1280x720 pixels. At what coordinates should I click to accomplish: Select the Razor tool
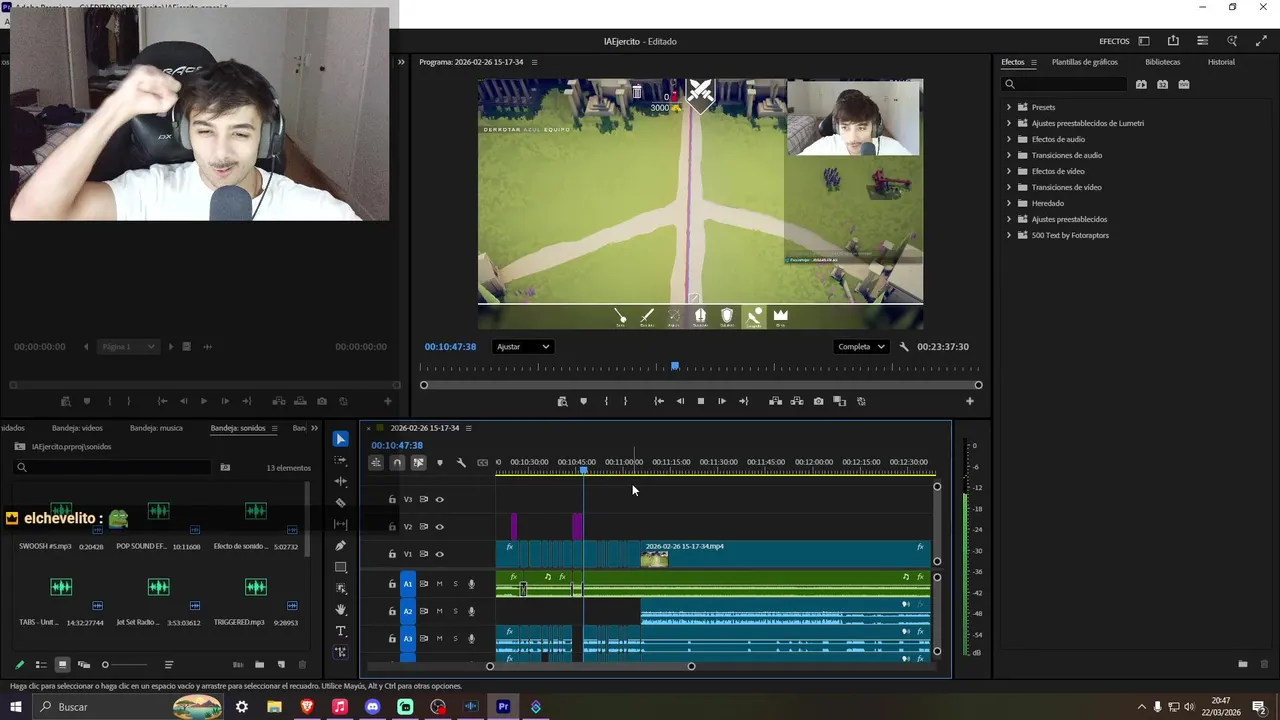coord(340,503)
